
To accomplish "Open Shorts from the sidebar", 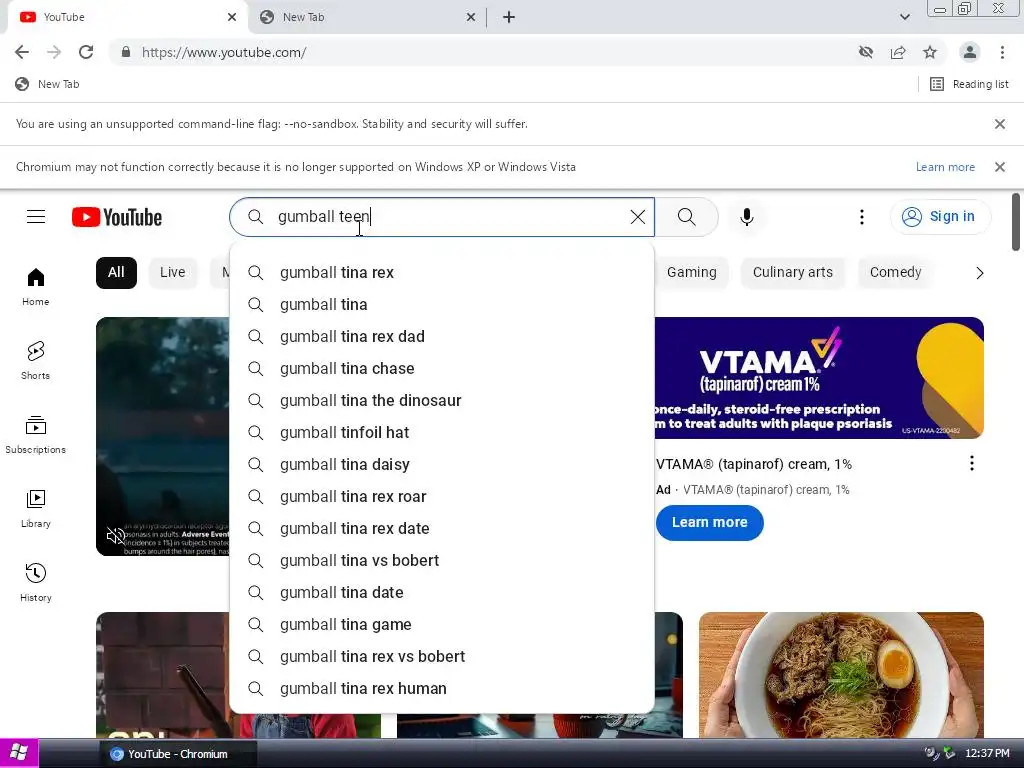I will click(x=35, y=360).
